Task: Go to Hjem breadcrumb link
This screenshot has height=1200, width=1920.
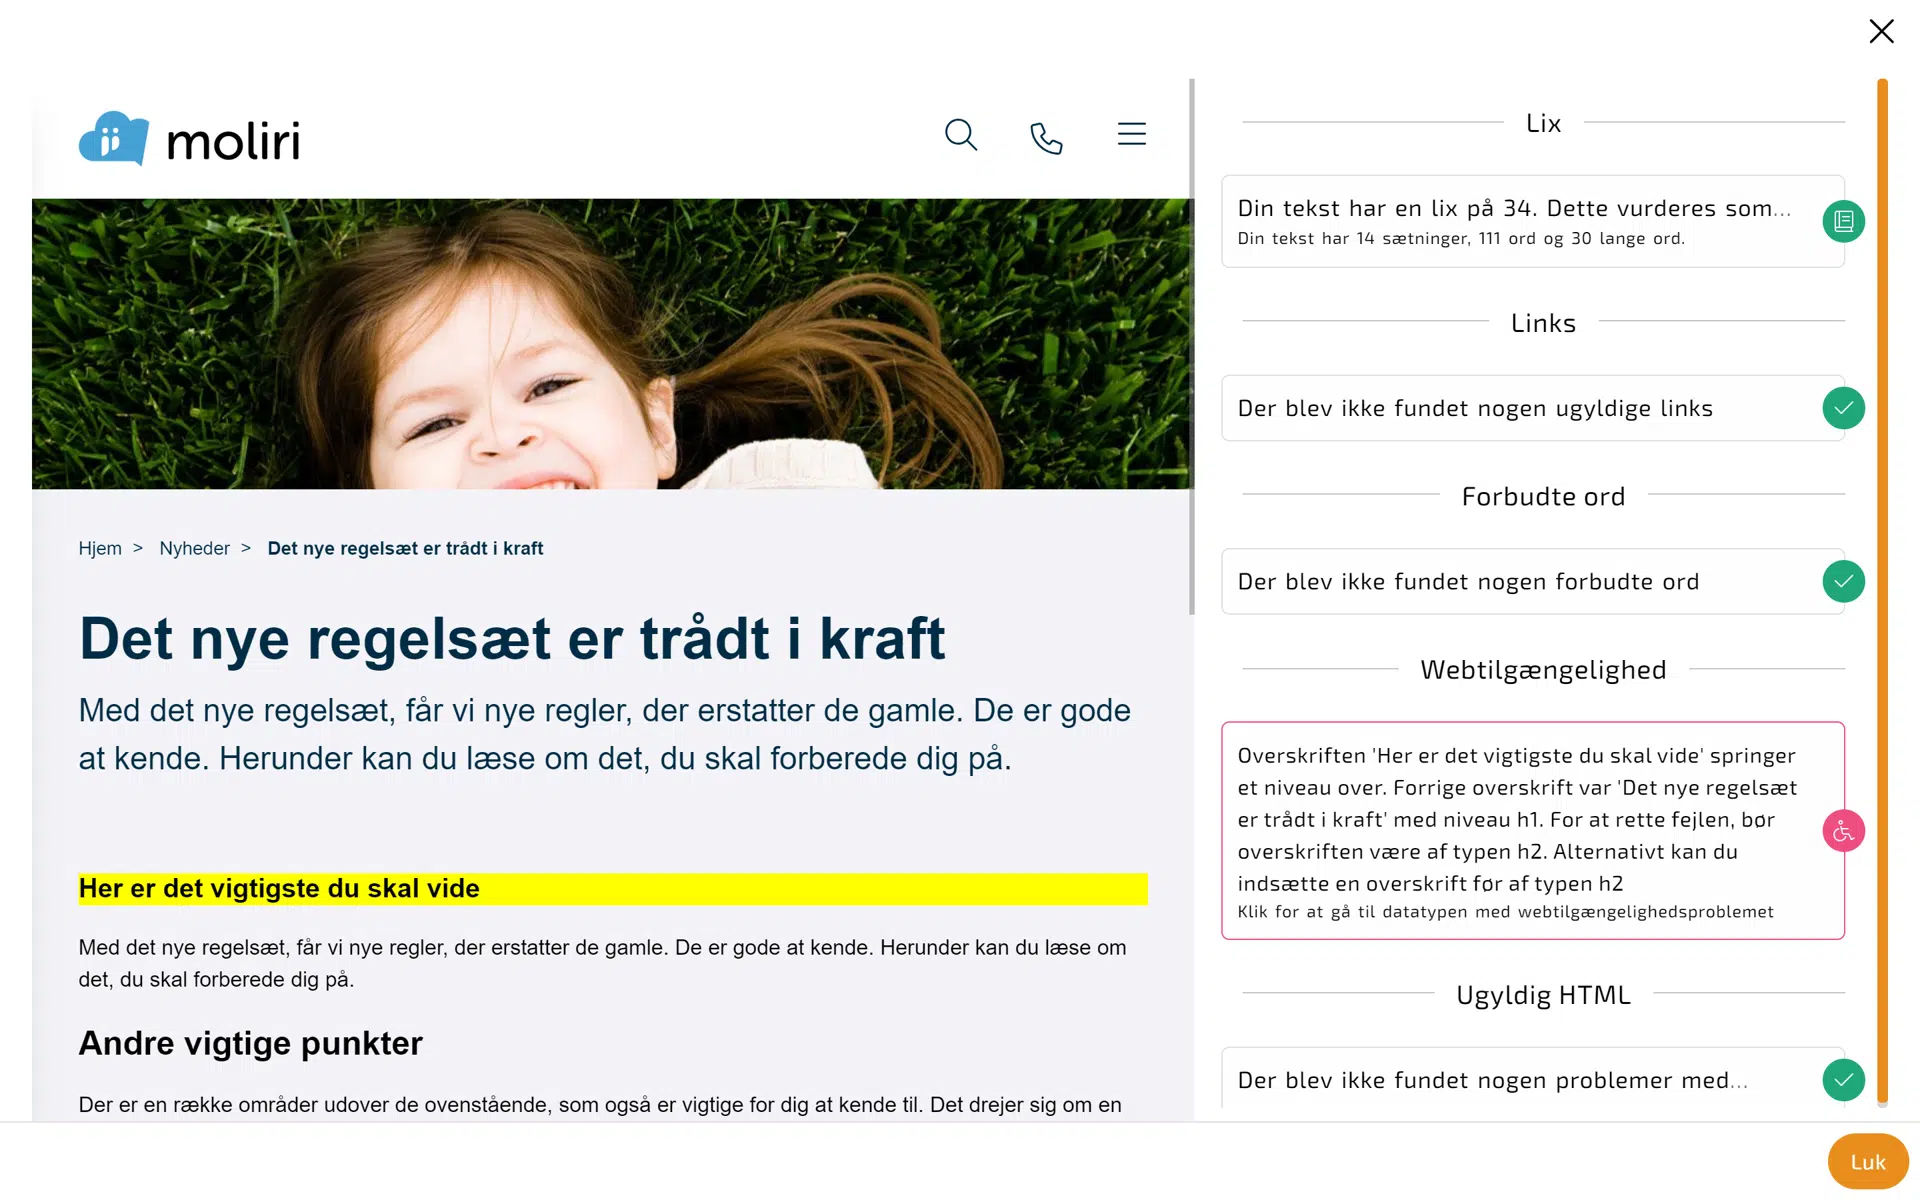Action: tap(100, 548)
